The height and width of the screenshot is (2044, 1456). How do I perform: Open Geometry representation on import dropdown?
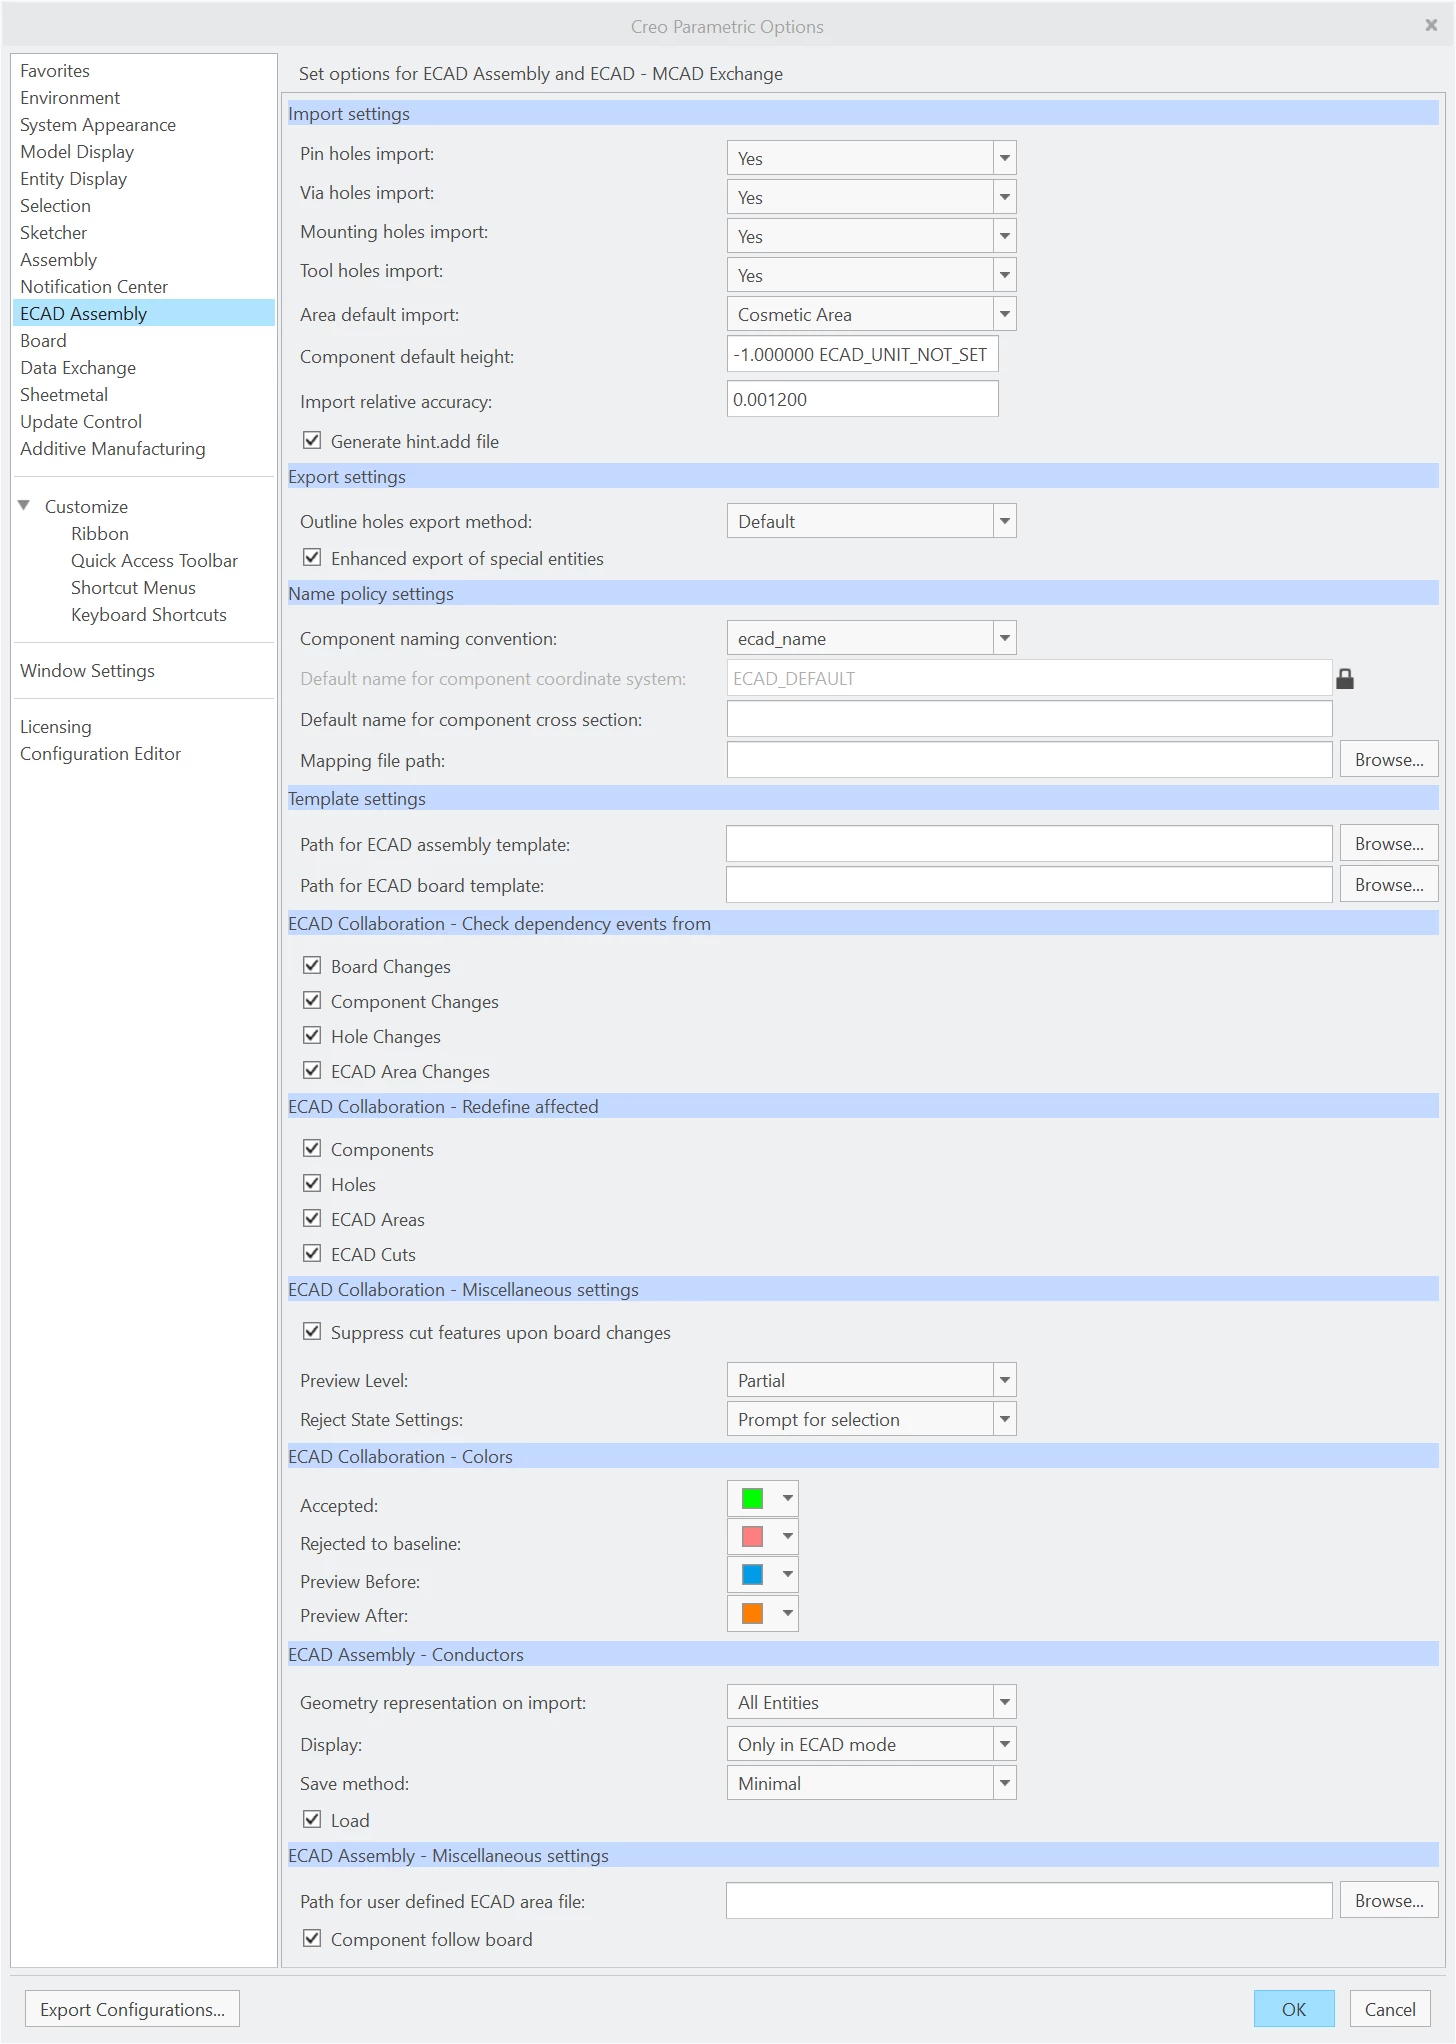[x=871, y=1702]
